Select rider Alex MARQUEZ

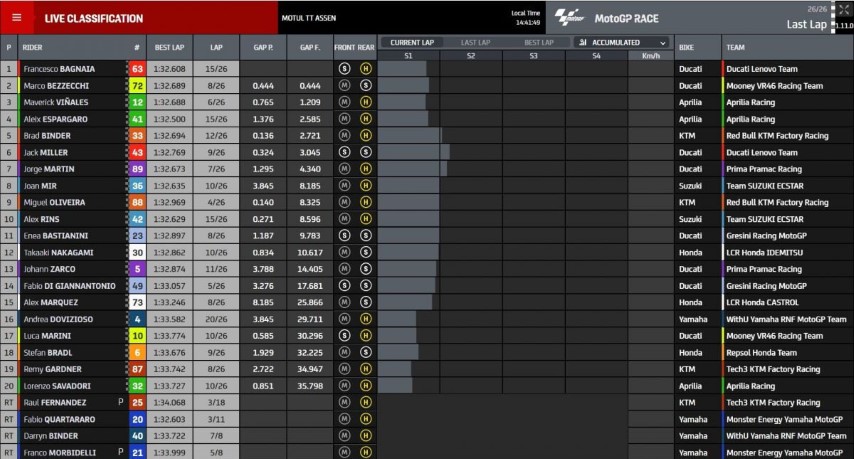pyautogui.click(x=51, y=302)
